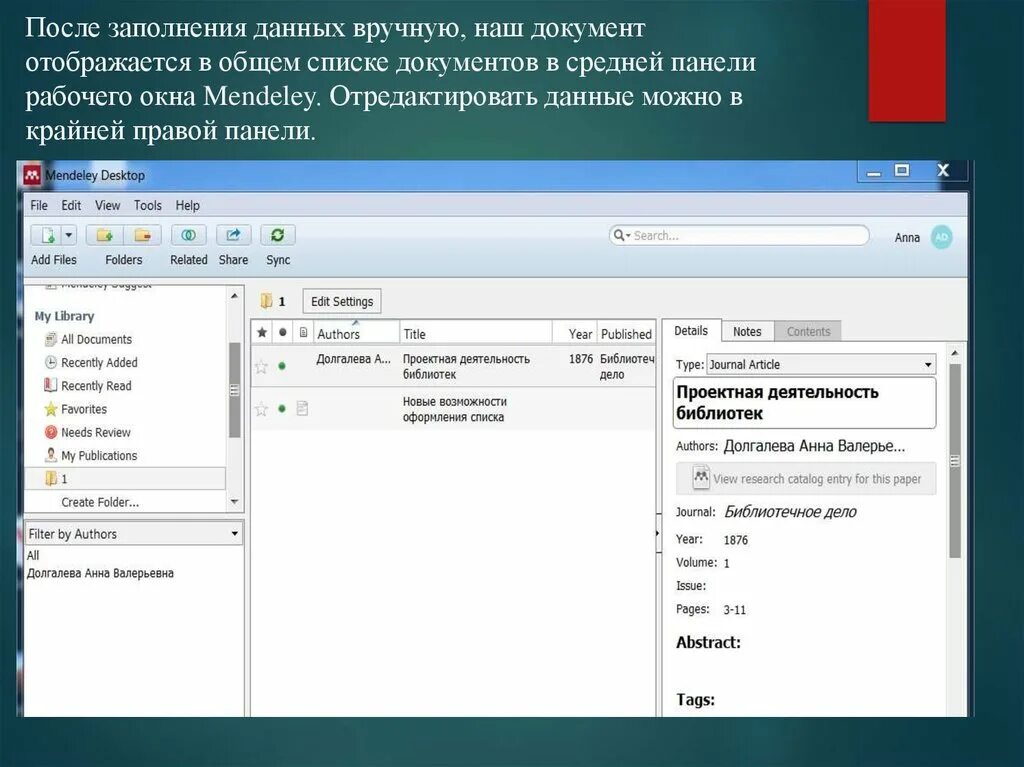The height and width of the screenshot is (767, 1024).
Task: Select row titled Проектная деятельность библиотек
Action: click(453, 366)
